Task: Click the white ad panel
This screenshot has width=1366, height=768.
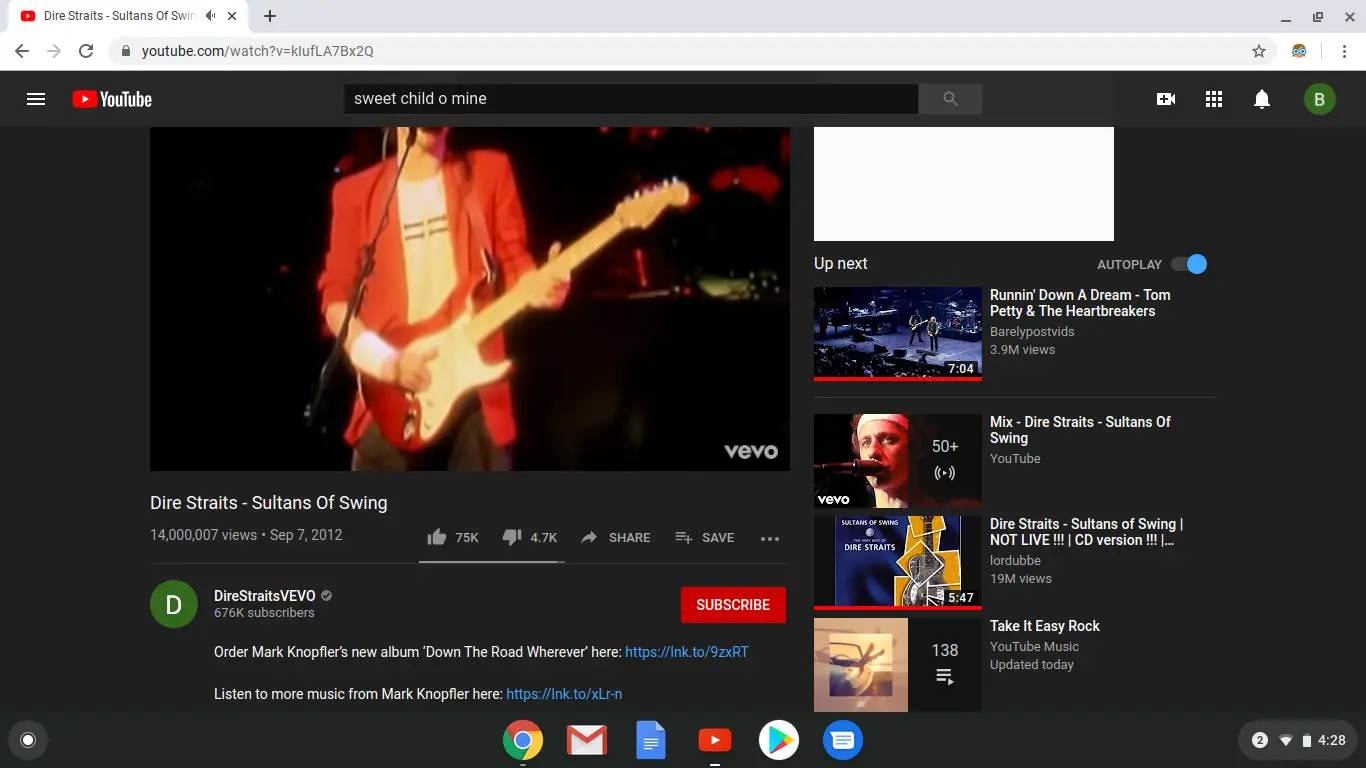Action: pyautogui.click(x=964, y=184)
